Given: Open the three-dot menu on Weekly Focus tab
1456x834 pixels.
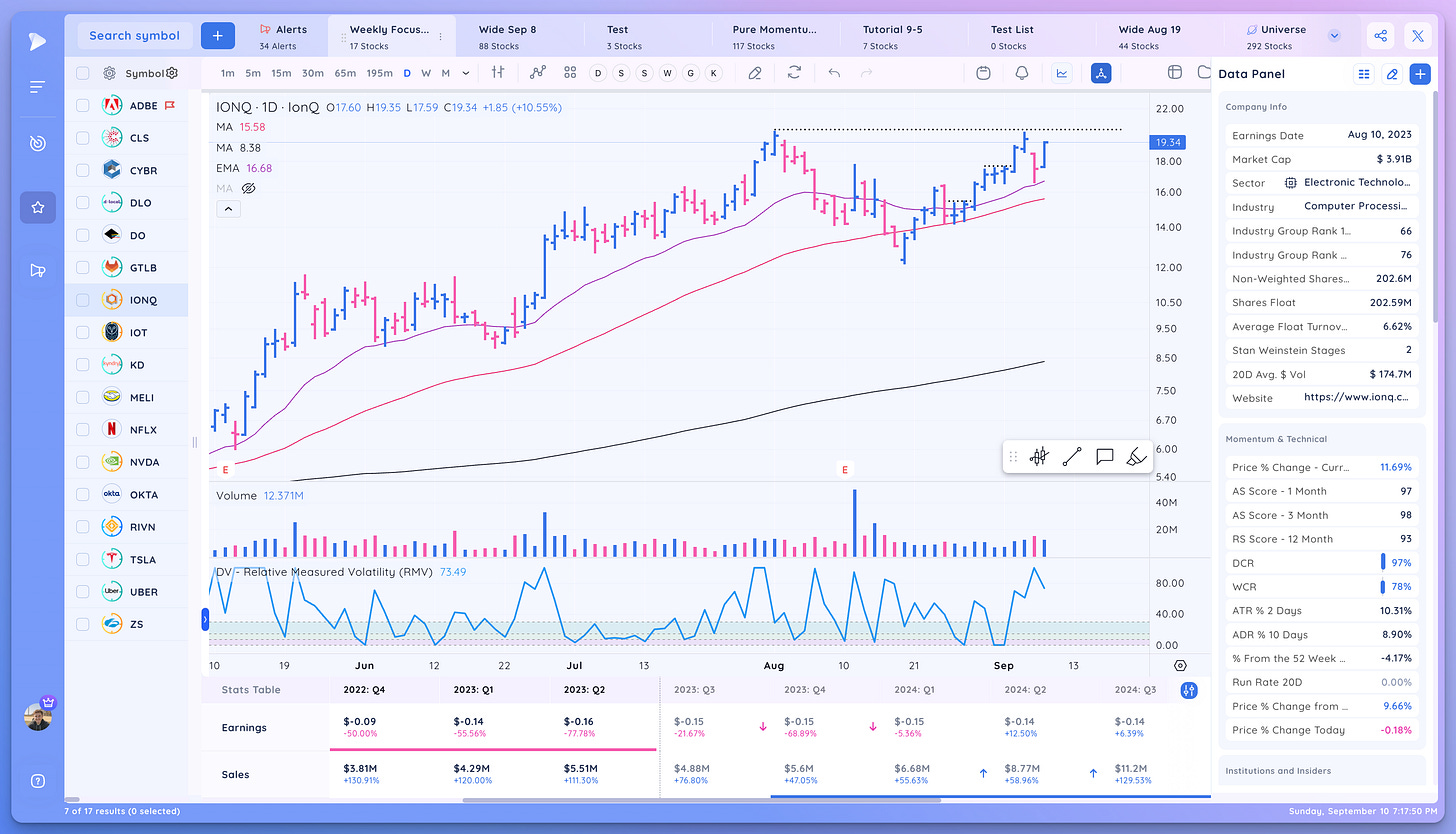Looking at the screenshot, I should pos(440,36).
